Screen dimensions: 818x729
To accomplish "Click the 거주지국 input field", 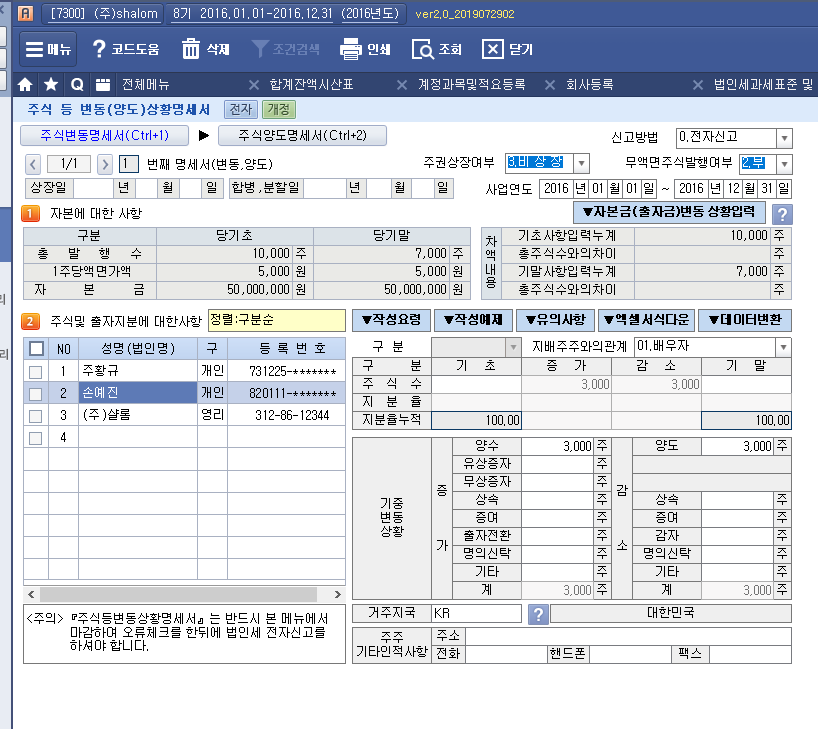I will click(x=474, y=613).
